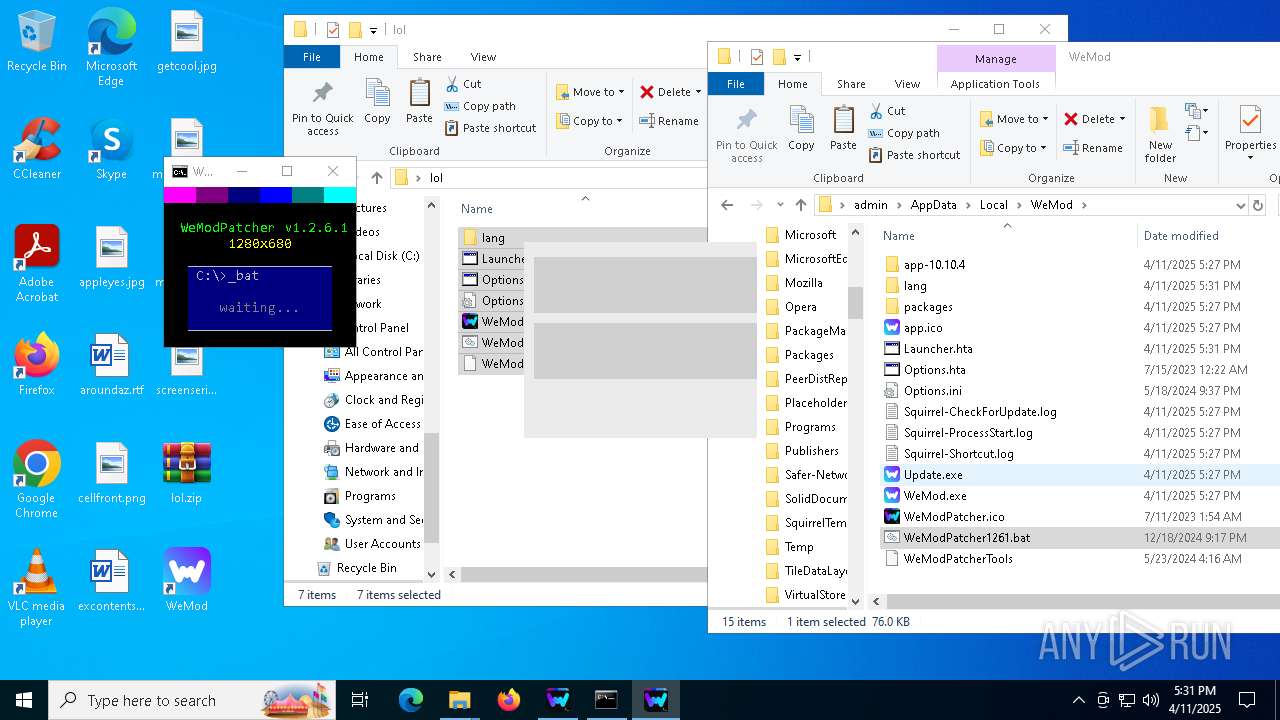The width and height of the screenshot is (1280, 720).
Task: Click Paste in the WeMod window ribbon
Action: 843,128
